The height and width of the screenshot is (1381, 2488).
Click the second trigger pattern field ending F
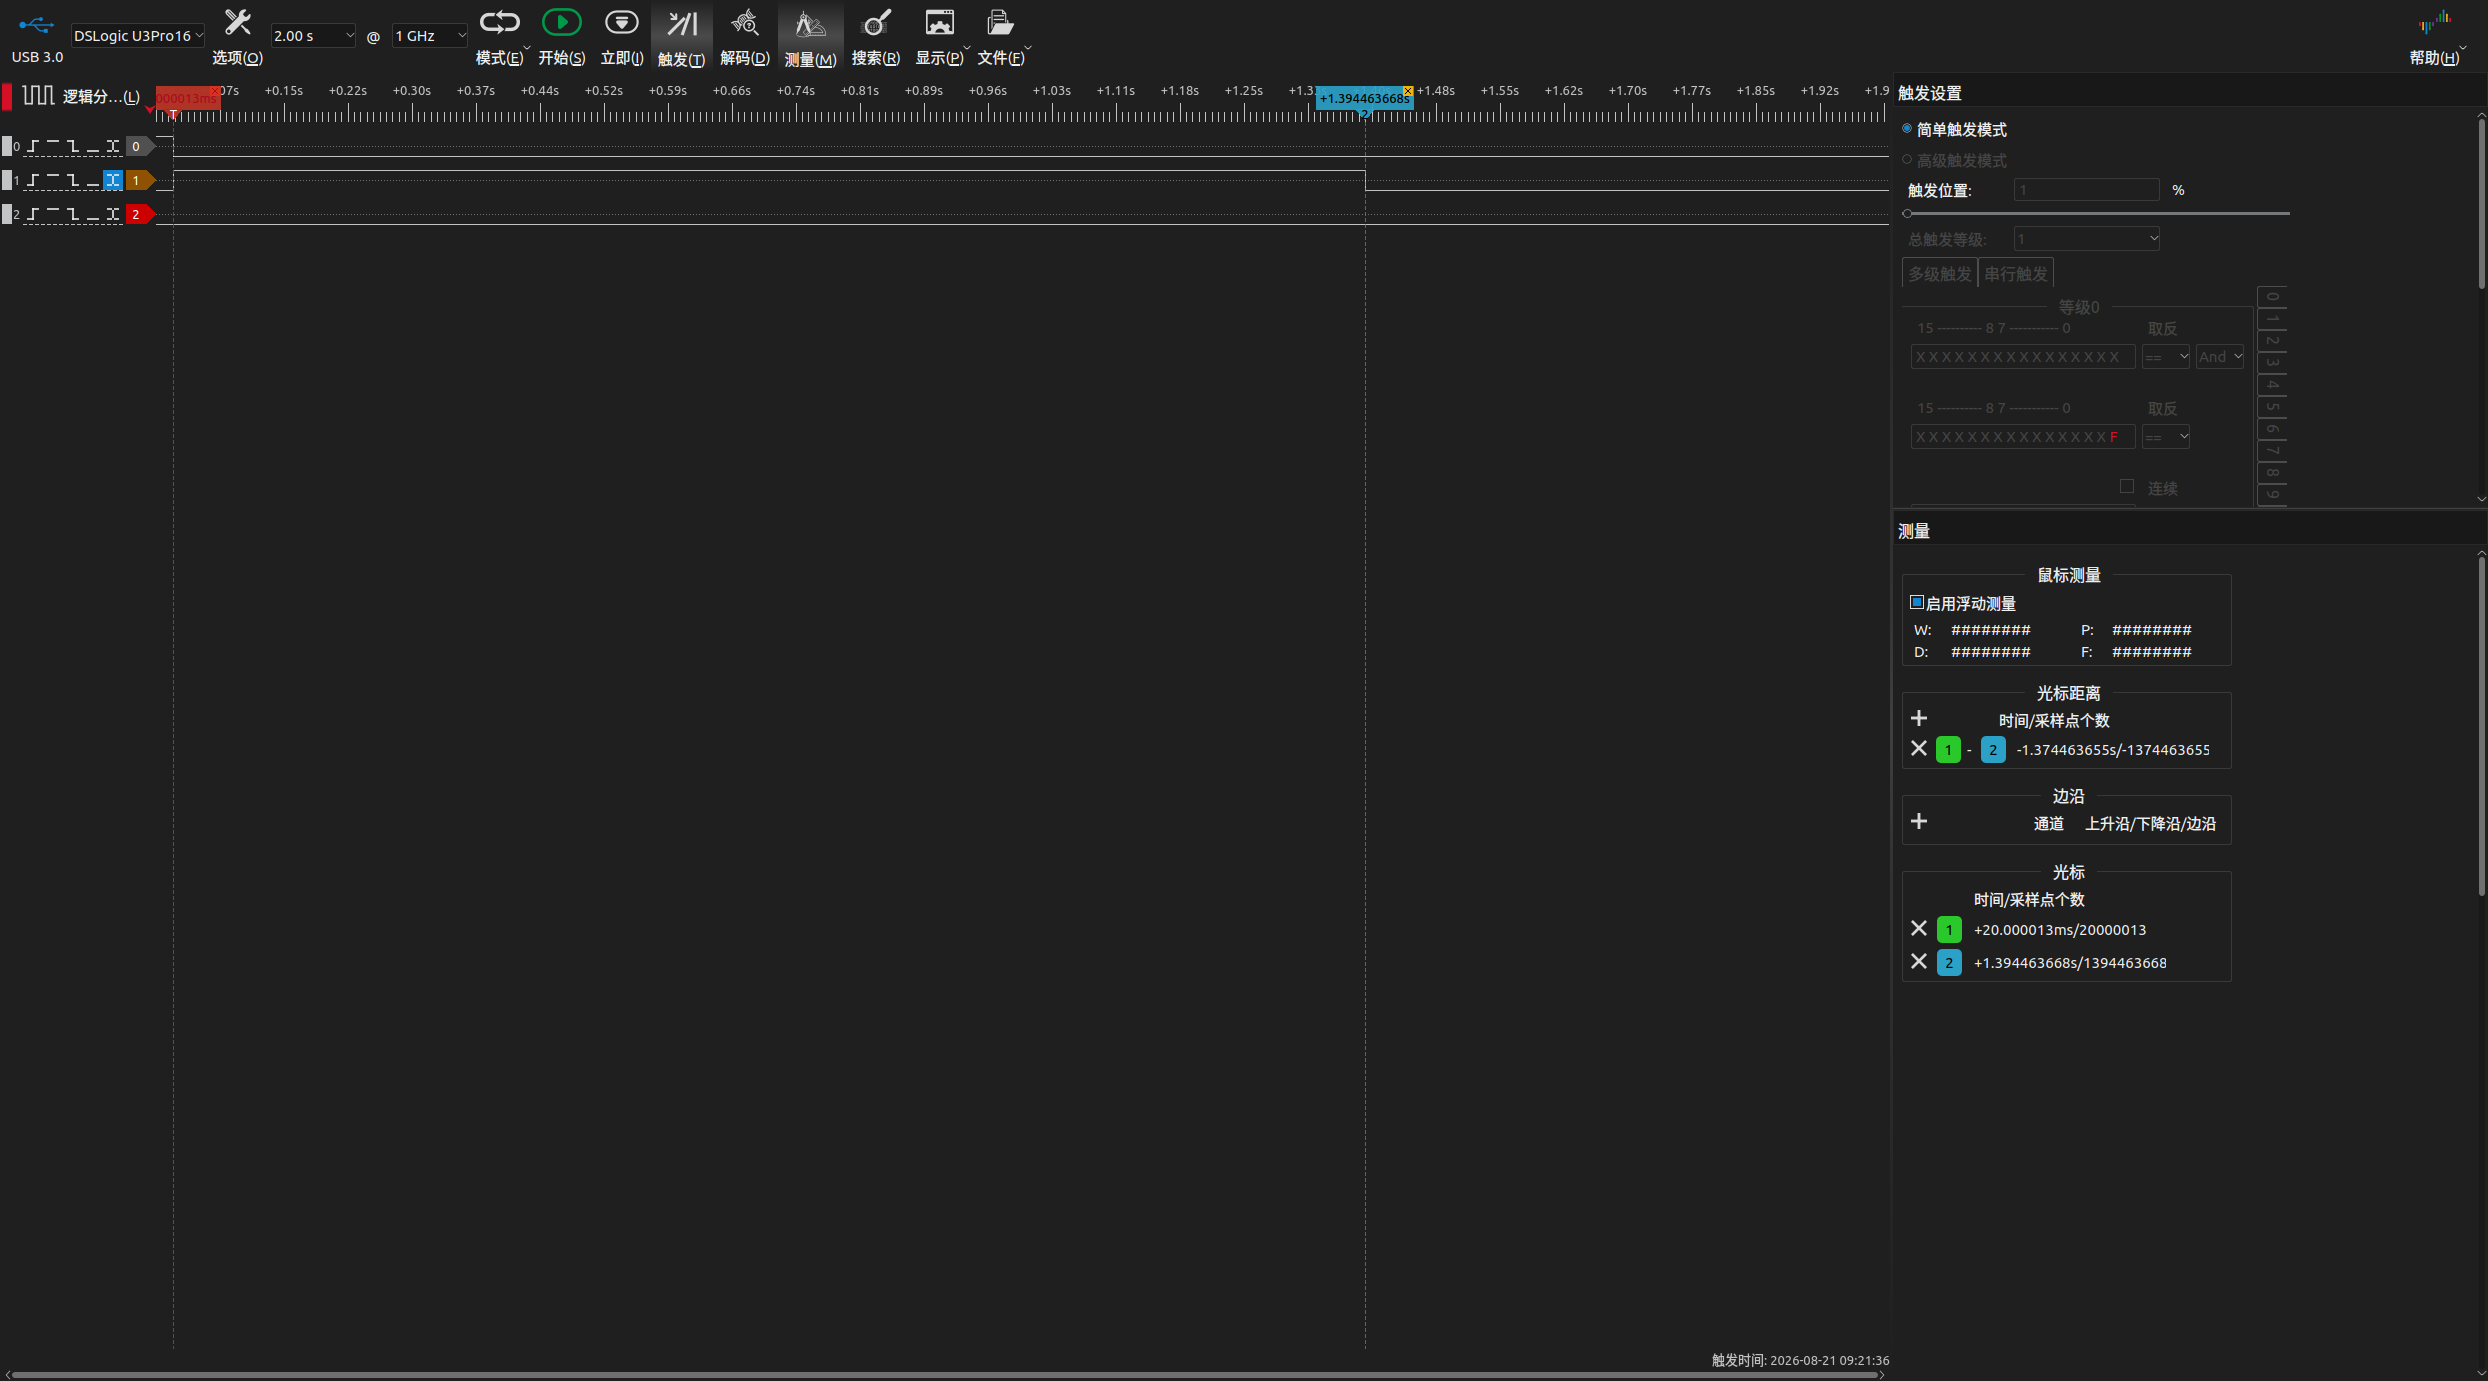click(2022, 437)
